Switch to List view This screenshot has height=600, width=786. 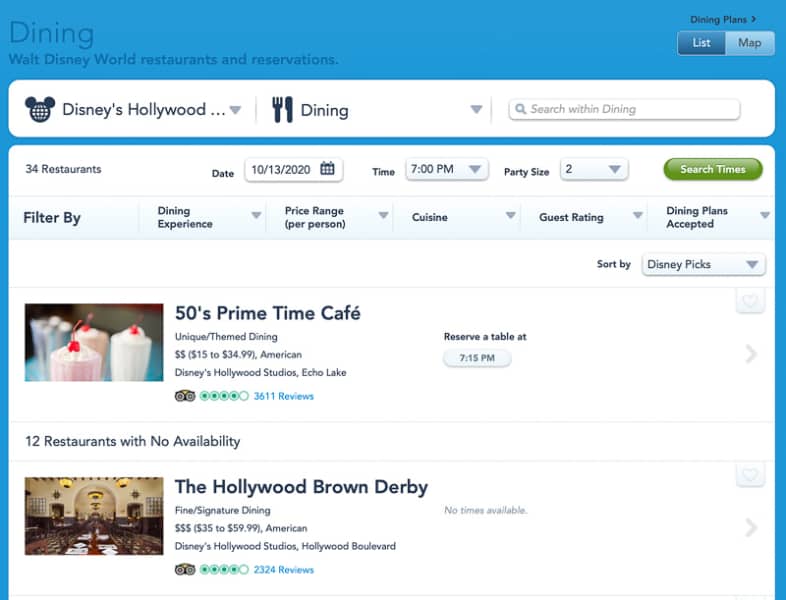pos(701,43)
